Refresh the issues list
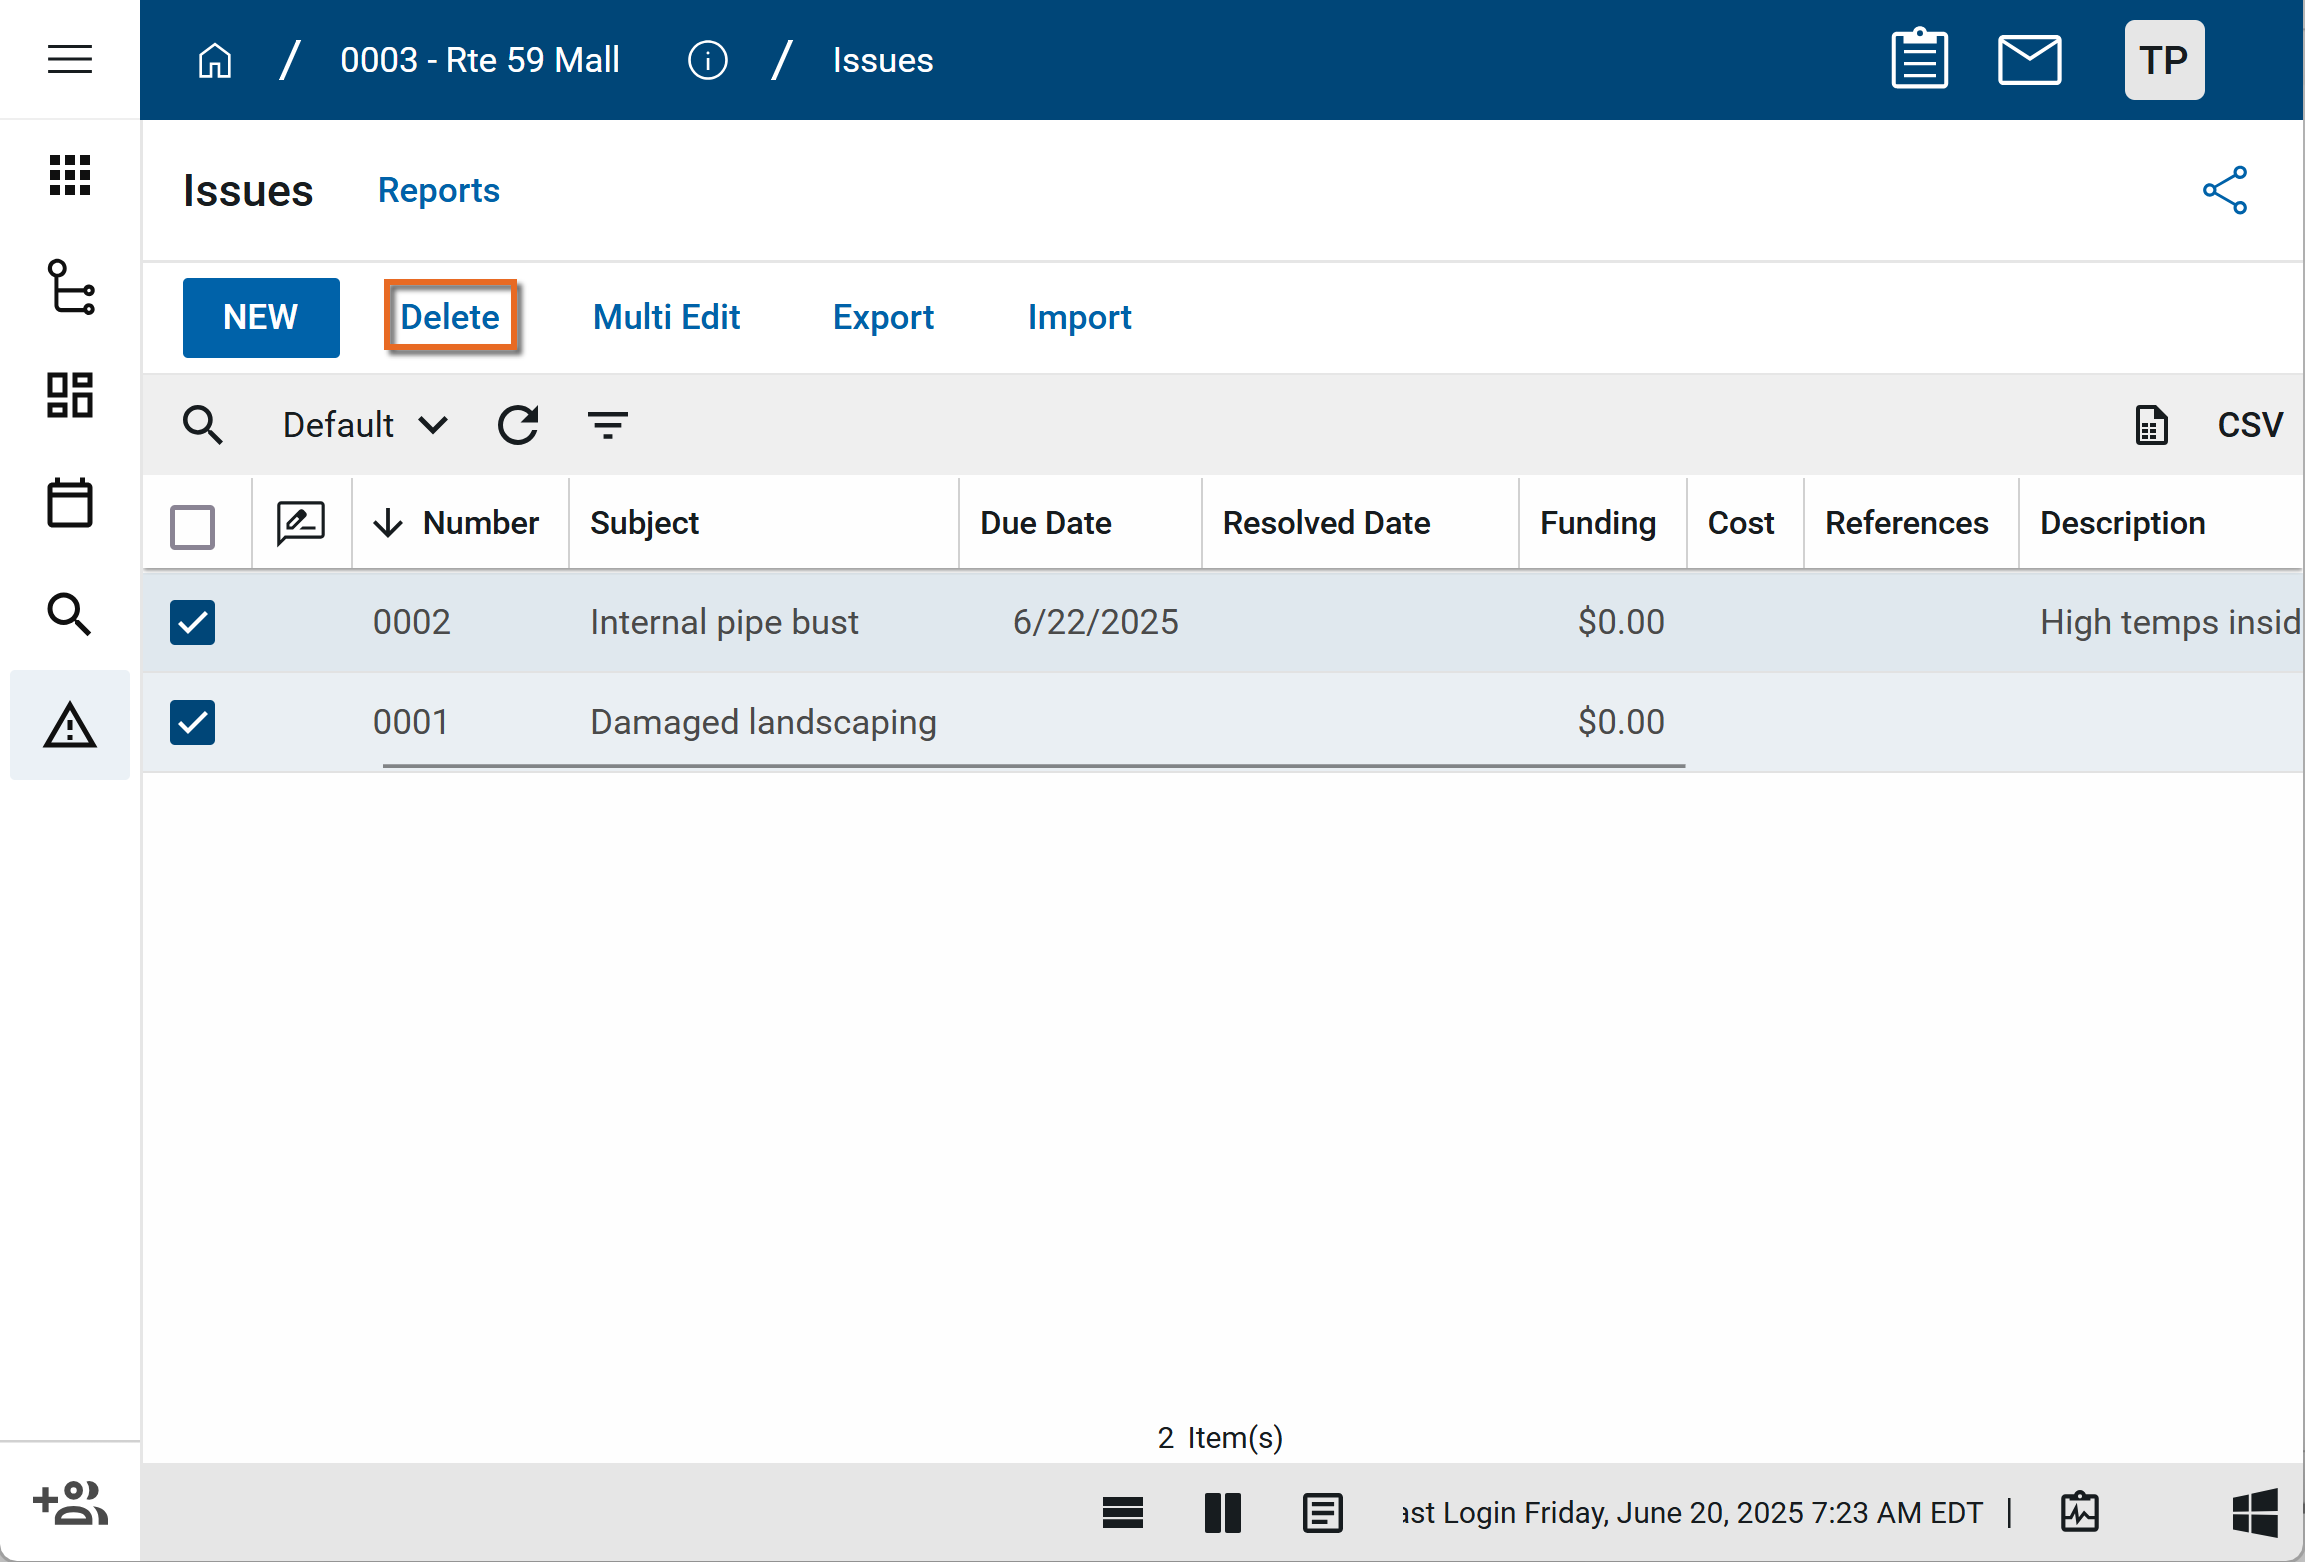Viewport: 2305px width, 1562px height. coord(518,425)
